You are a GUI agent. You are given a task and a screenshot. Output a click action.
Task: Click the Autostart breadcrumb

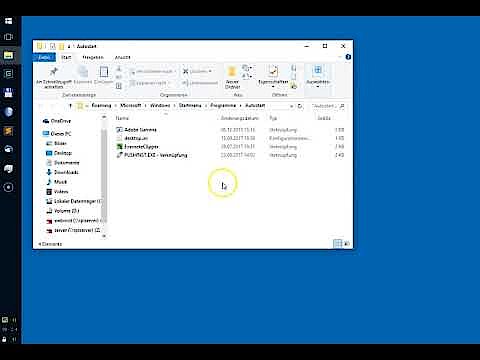pos(255,106)
